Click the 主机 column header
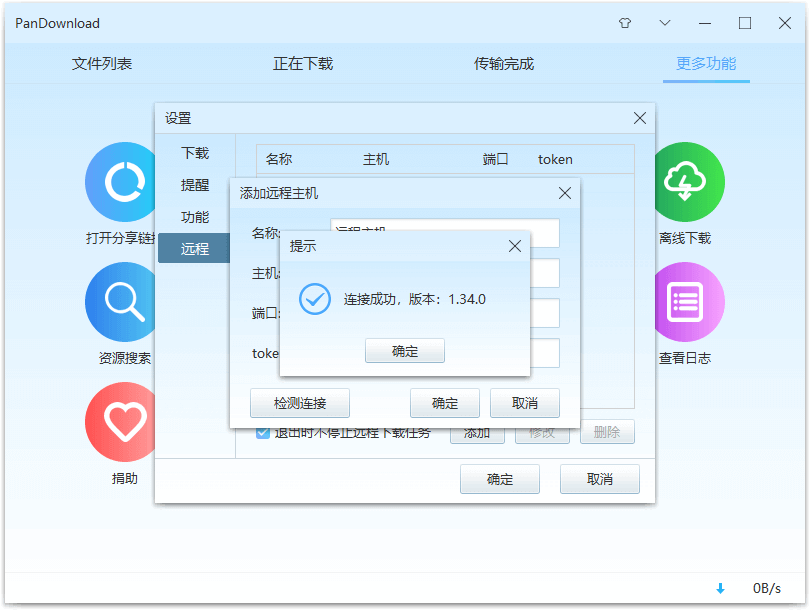This screenshot has width=810, height=610. click(376, 159)
